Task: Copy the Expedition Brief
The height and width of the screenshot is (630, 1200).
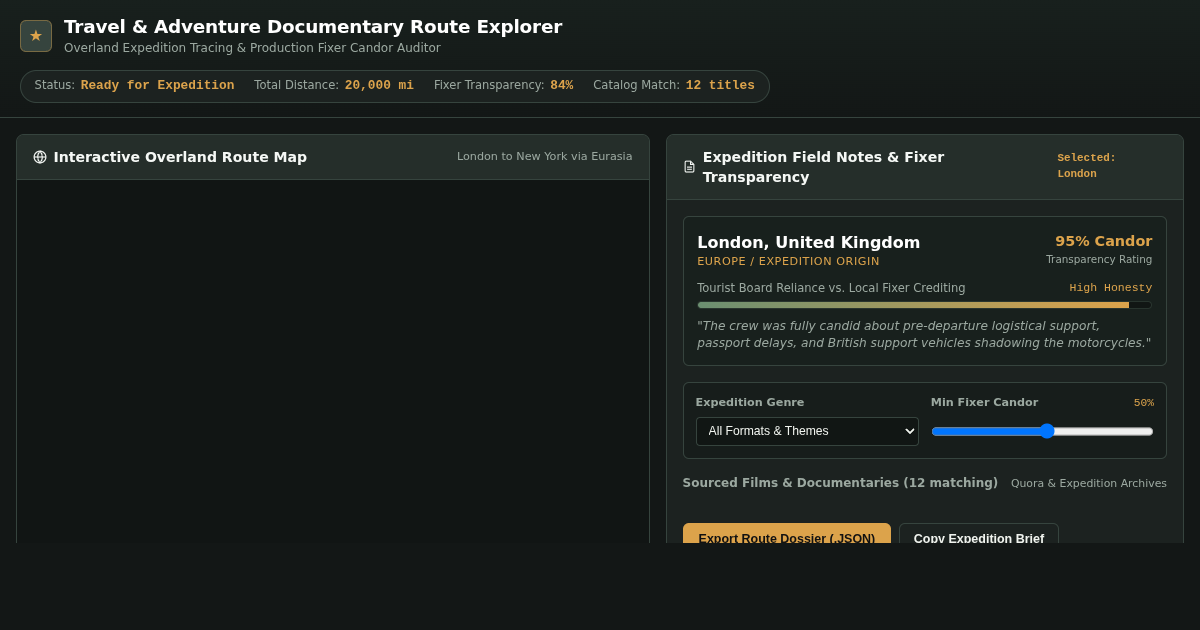Action: (979, 533)
